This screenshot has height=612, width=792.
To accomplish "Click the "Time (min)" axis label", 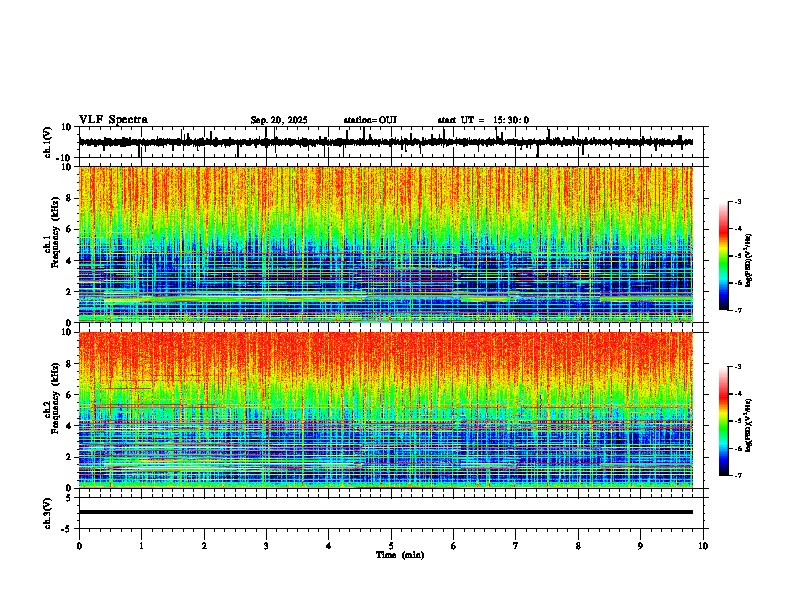I will (400, 555).
